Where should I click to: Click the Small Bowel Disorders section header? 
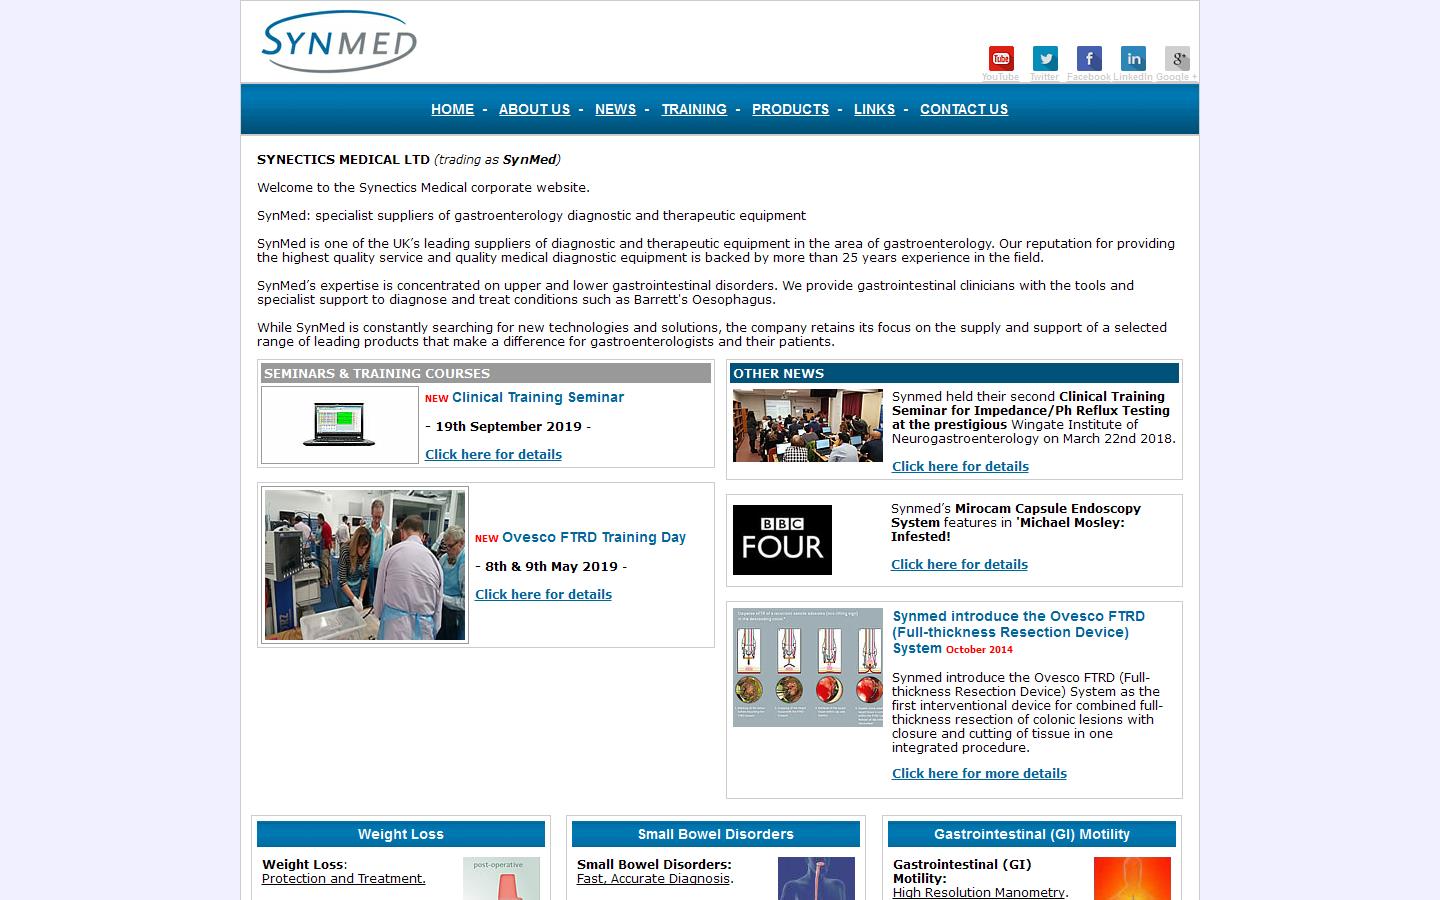[716, 834]
